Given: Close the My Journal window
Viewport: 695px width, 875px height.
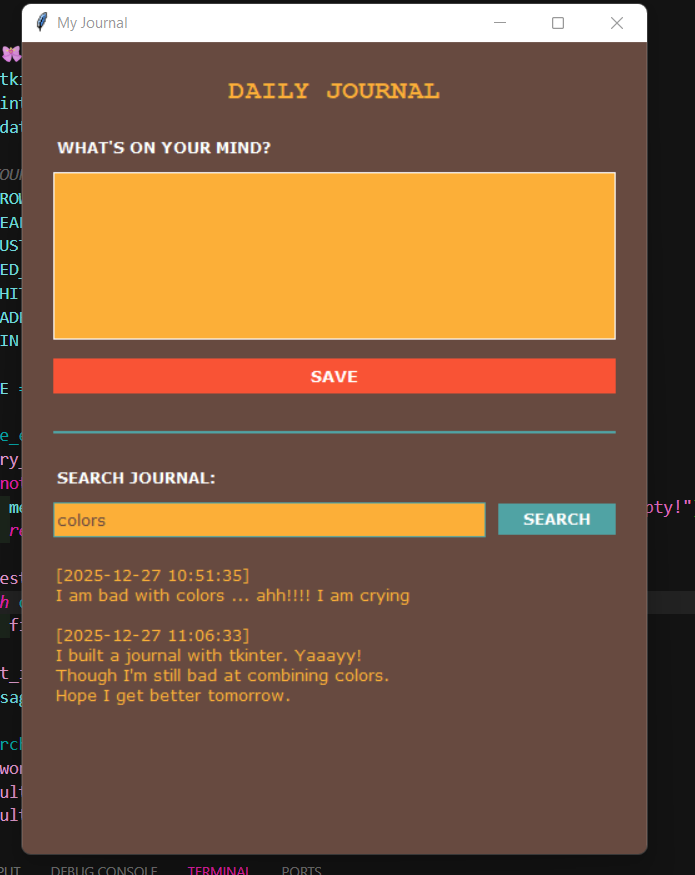Looking at the screenshot, I should coord(617,23).
